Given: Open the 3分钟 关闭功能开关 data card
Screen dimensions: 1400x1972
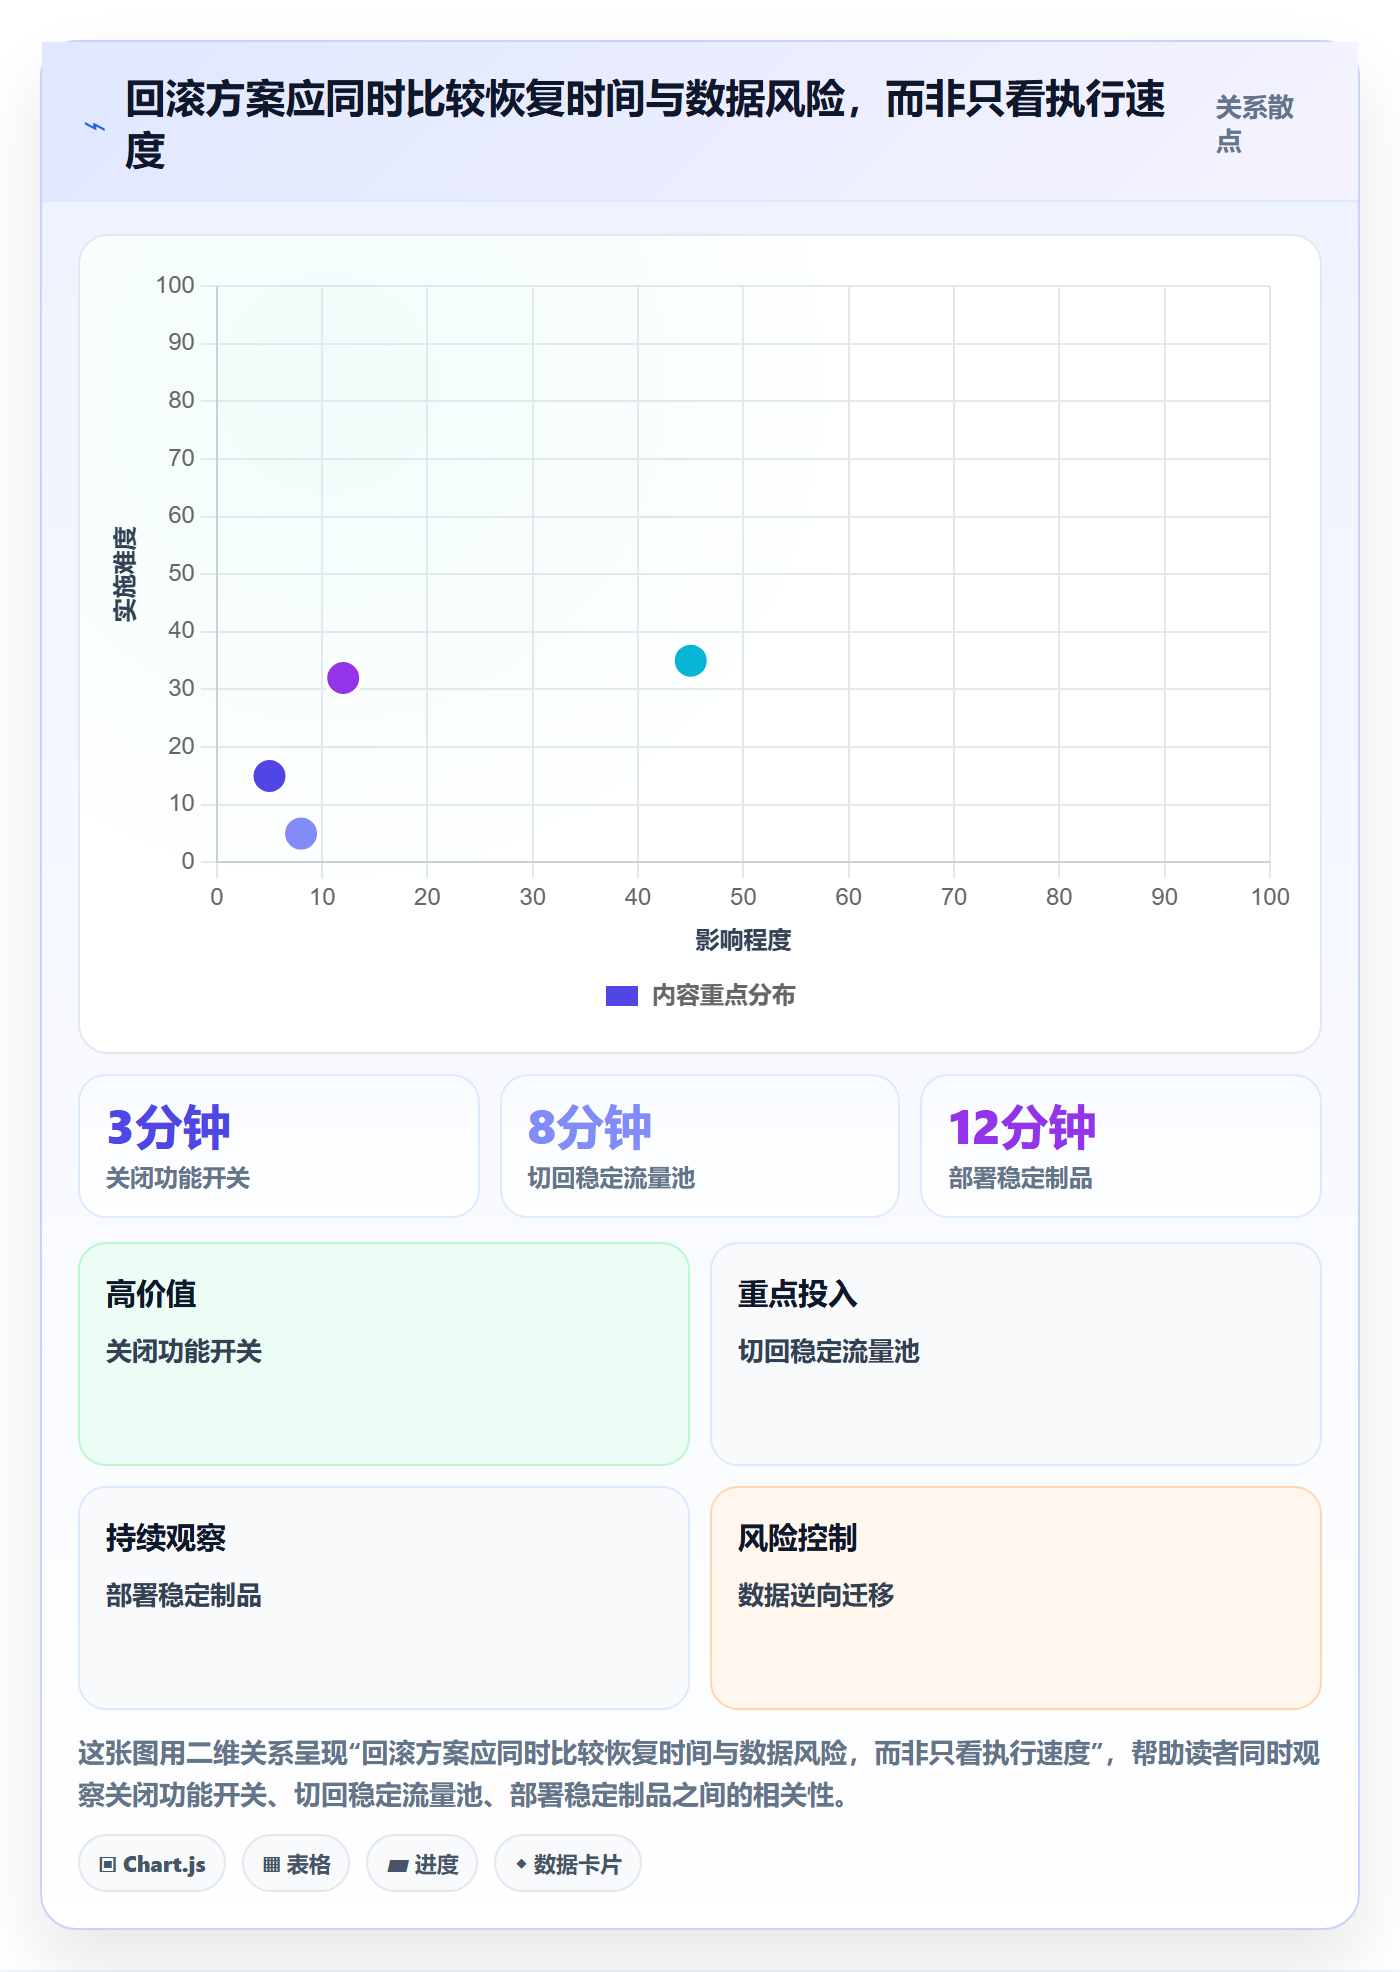Looking at the screenshot, I should click(279, 1146).
